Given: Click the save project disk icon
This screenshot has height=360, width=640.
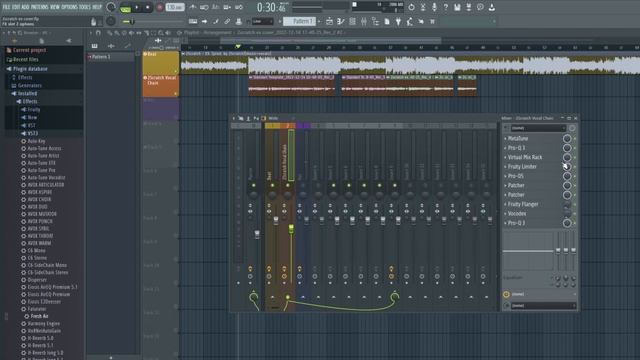Looking at the screenshot, I should pyautogui.click(x=457, y=7).
